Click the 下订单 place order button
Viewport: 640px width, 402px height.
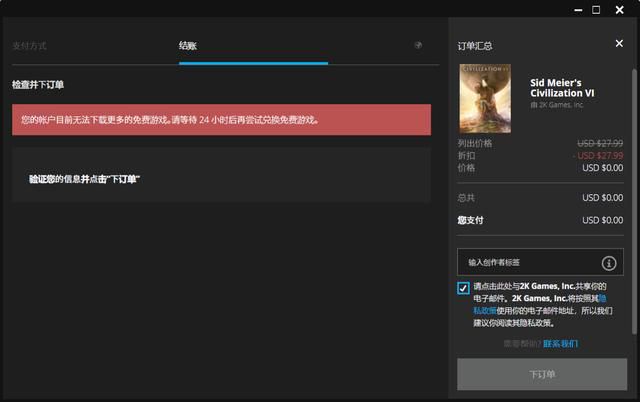click(542, 374)
